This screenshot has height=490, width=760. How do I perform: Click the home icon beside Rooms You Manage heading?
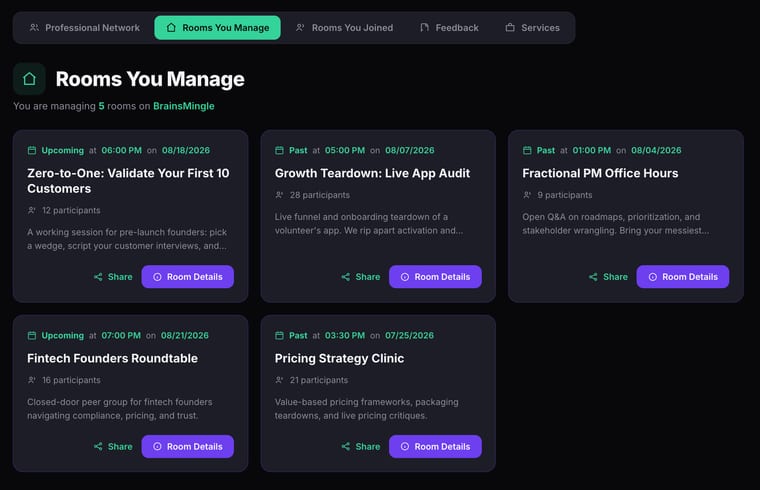coord(29,79)
